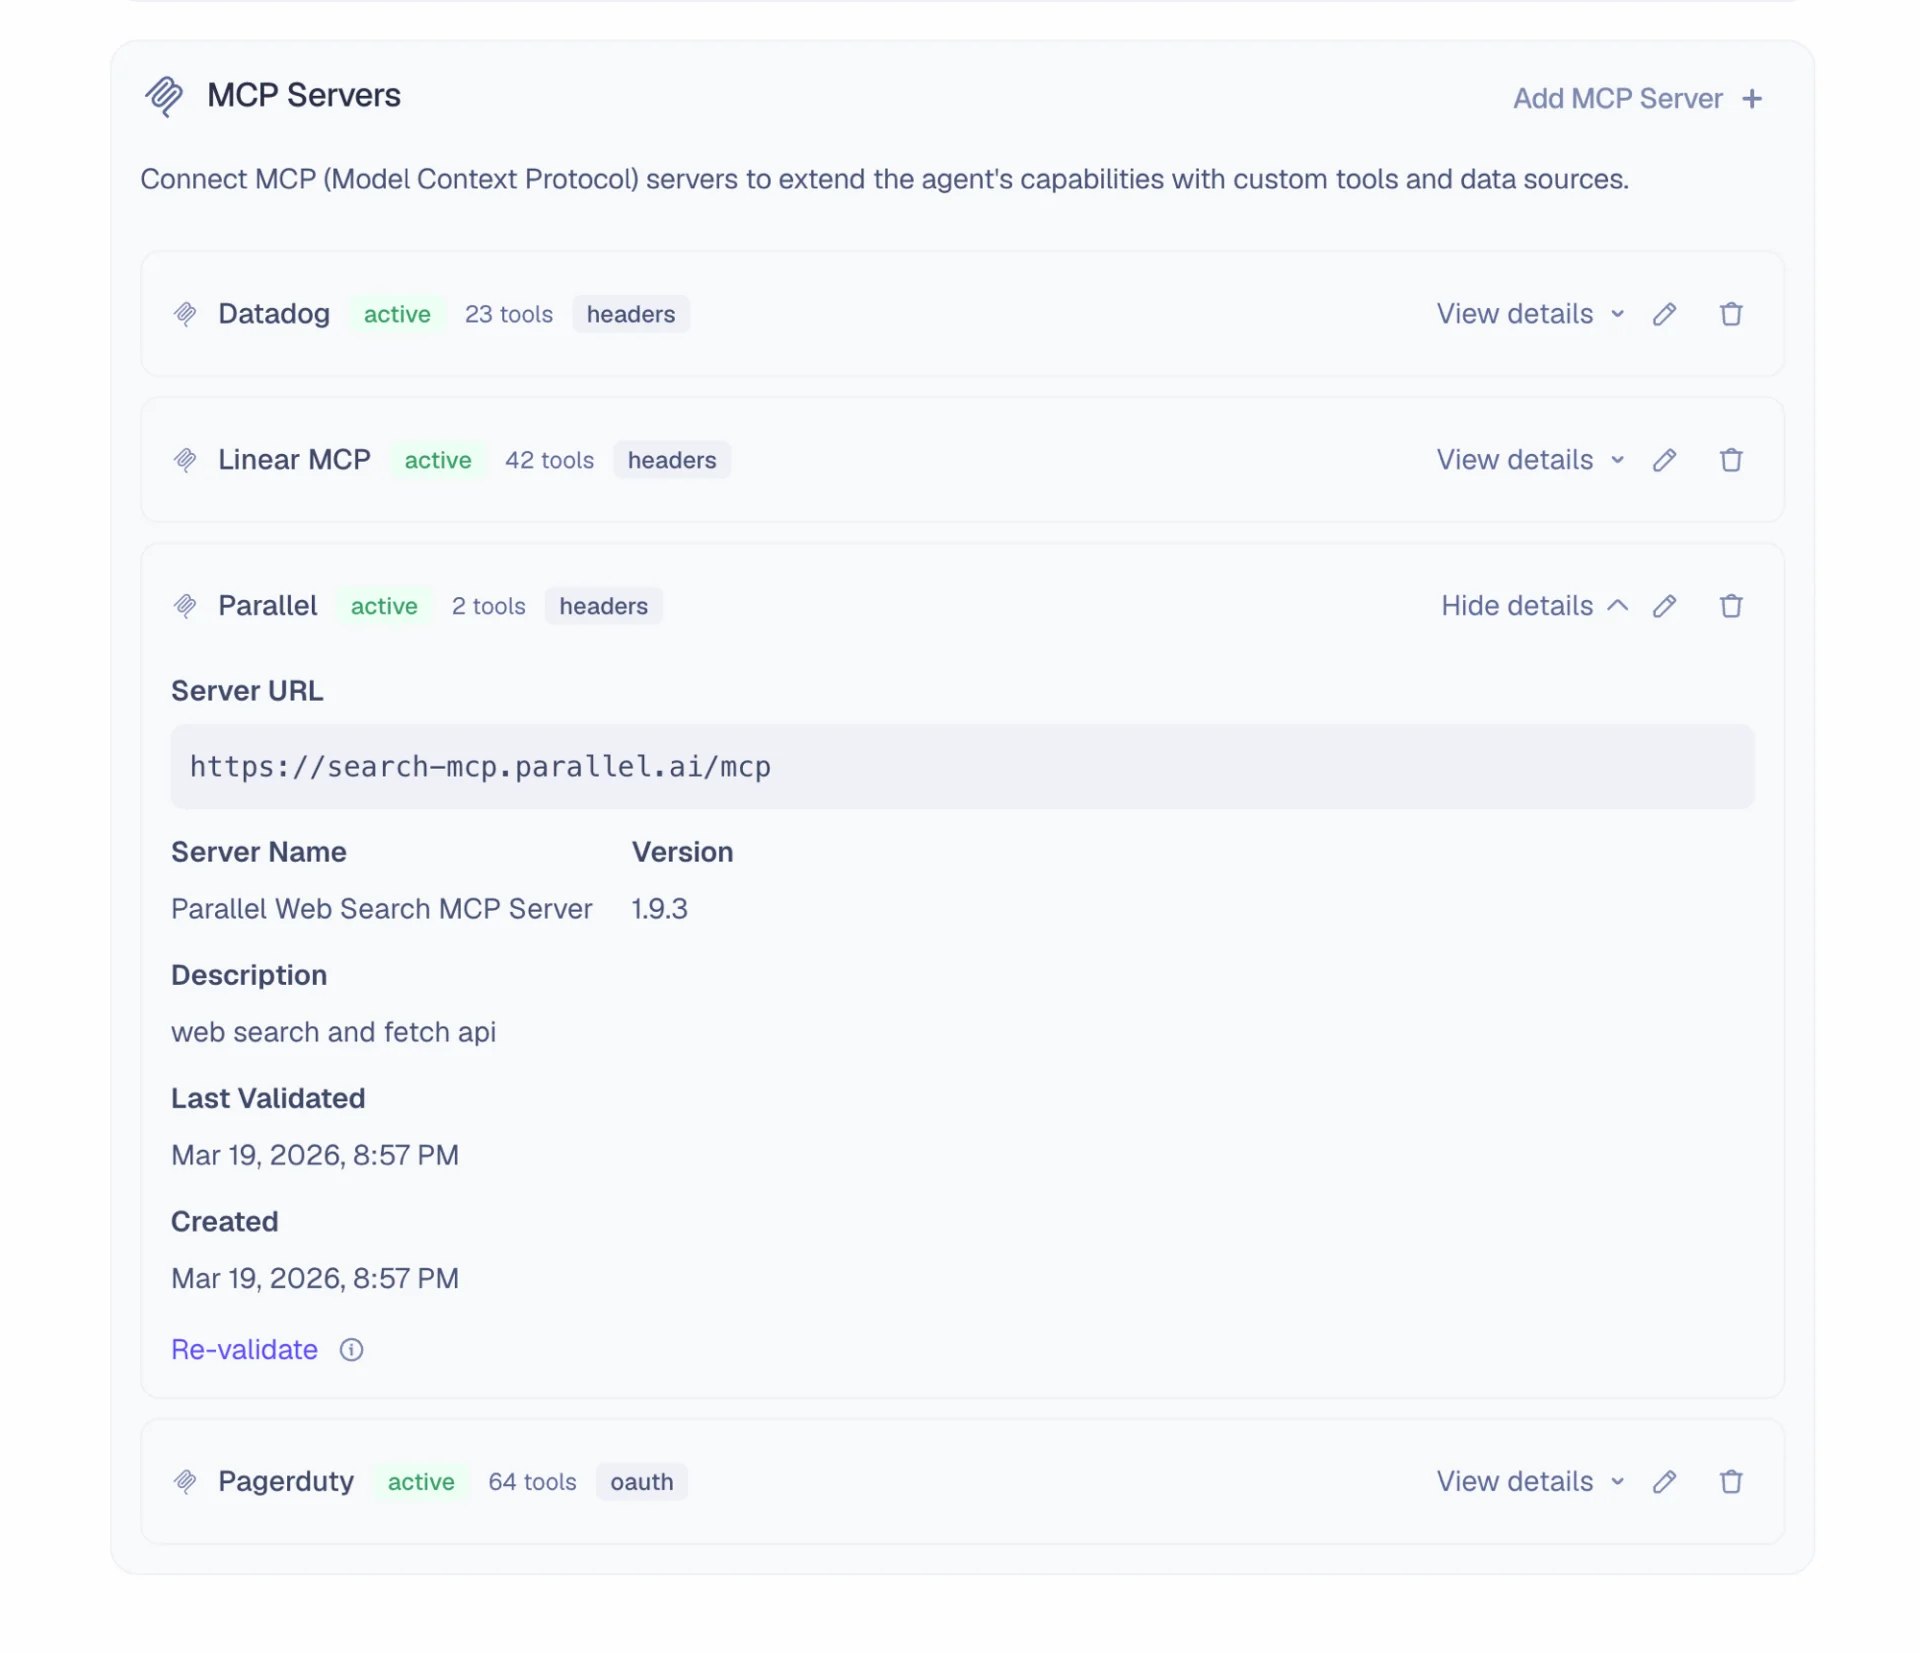This screenshot has height=1653, width=1920.
Task: Select the Server URL text field
Action: pyautogui.click(x=960, y=767)
